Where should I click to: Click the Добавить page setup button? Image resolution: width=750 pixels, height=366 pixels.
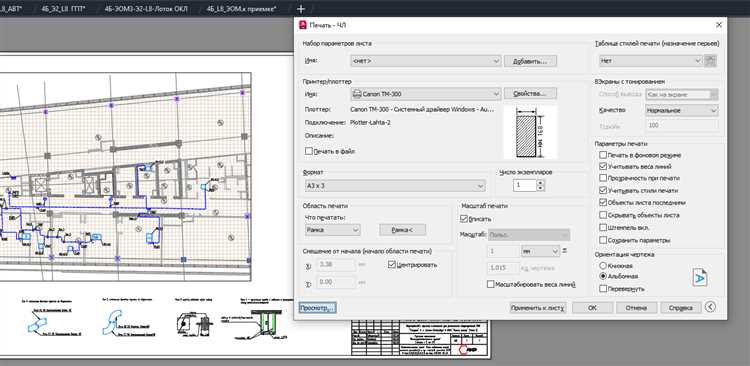[x=530, y=61]
